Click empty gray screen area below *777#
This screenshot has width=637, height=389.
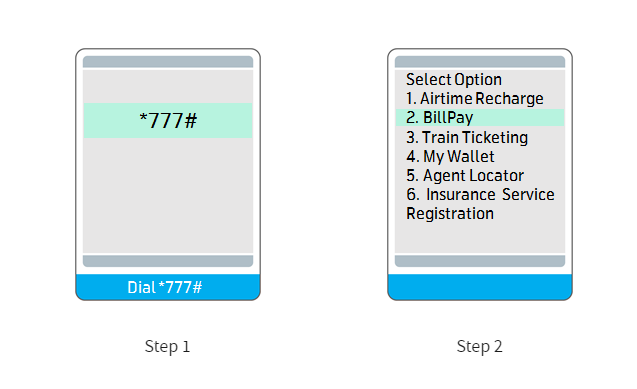168,196
